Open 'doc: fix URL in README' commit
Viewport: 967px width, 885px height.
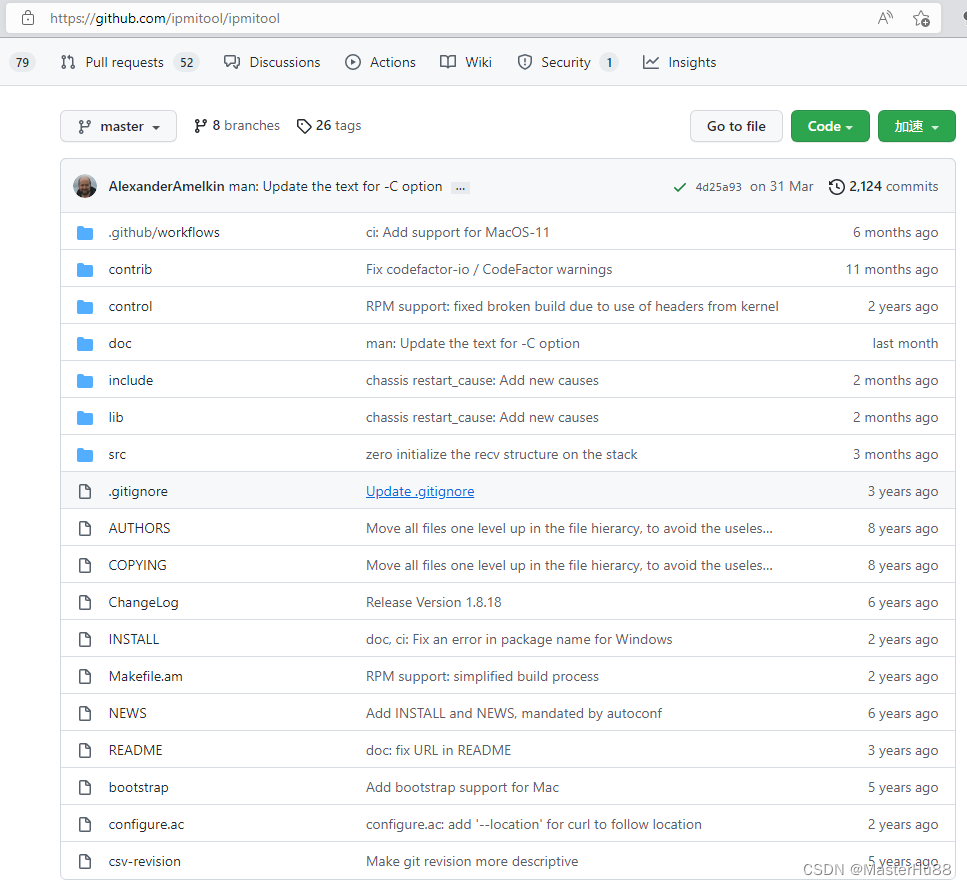(438, 751)
